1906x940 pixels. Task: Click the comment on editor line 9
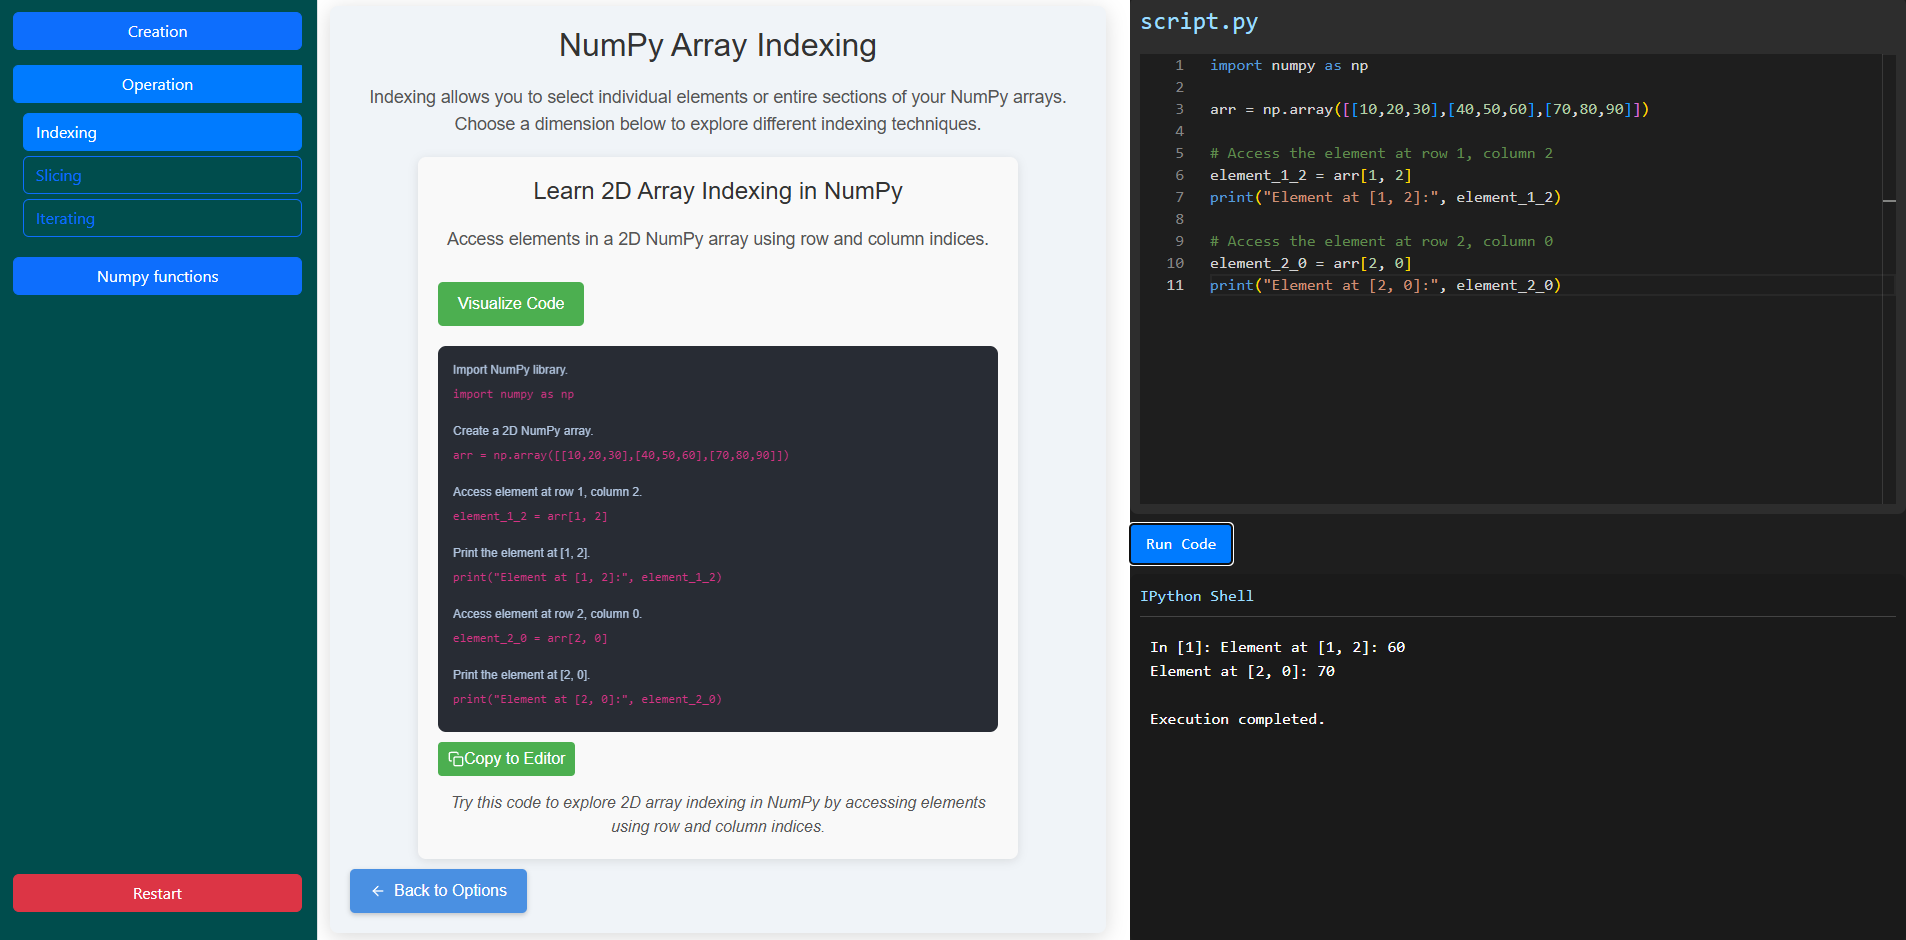click(1380, 242)
